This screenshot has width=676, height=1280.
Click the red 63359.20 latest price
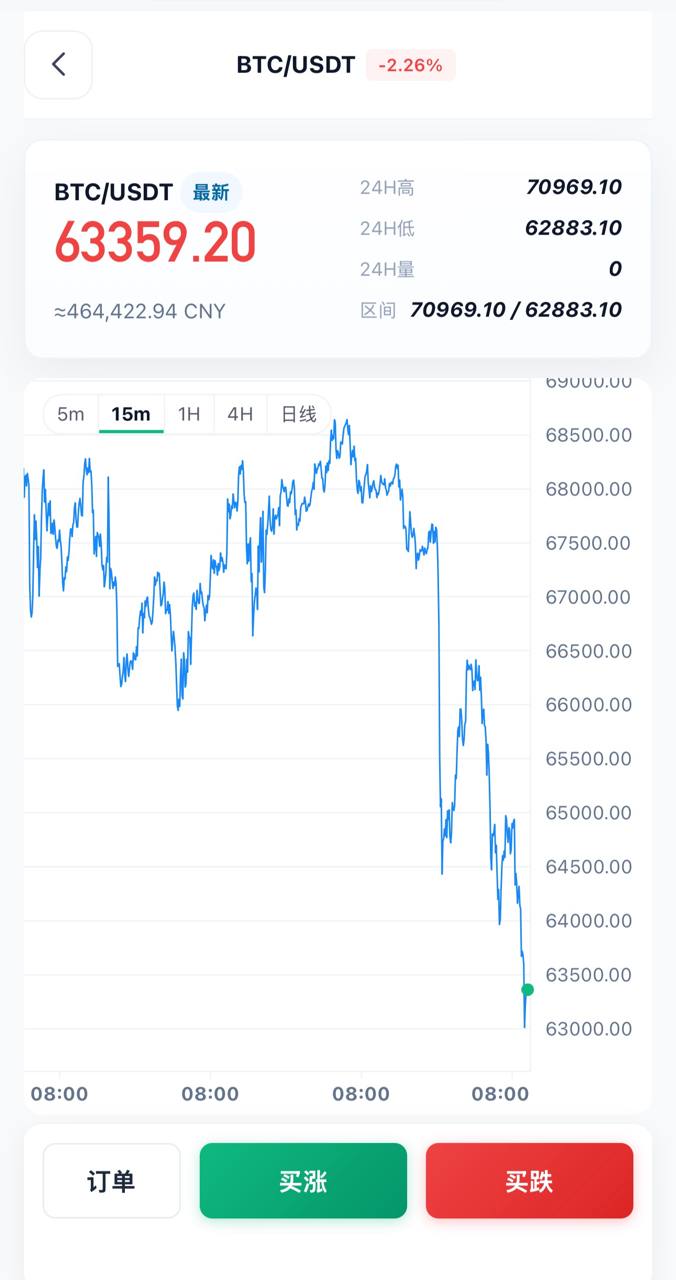[x=155, y=242]
